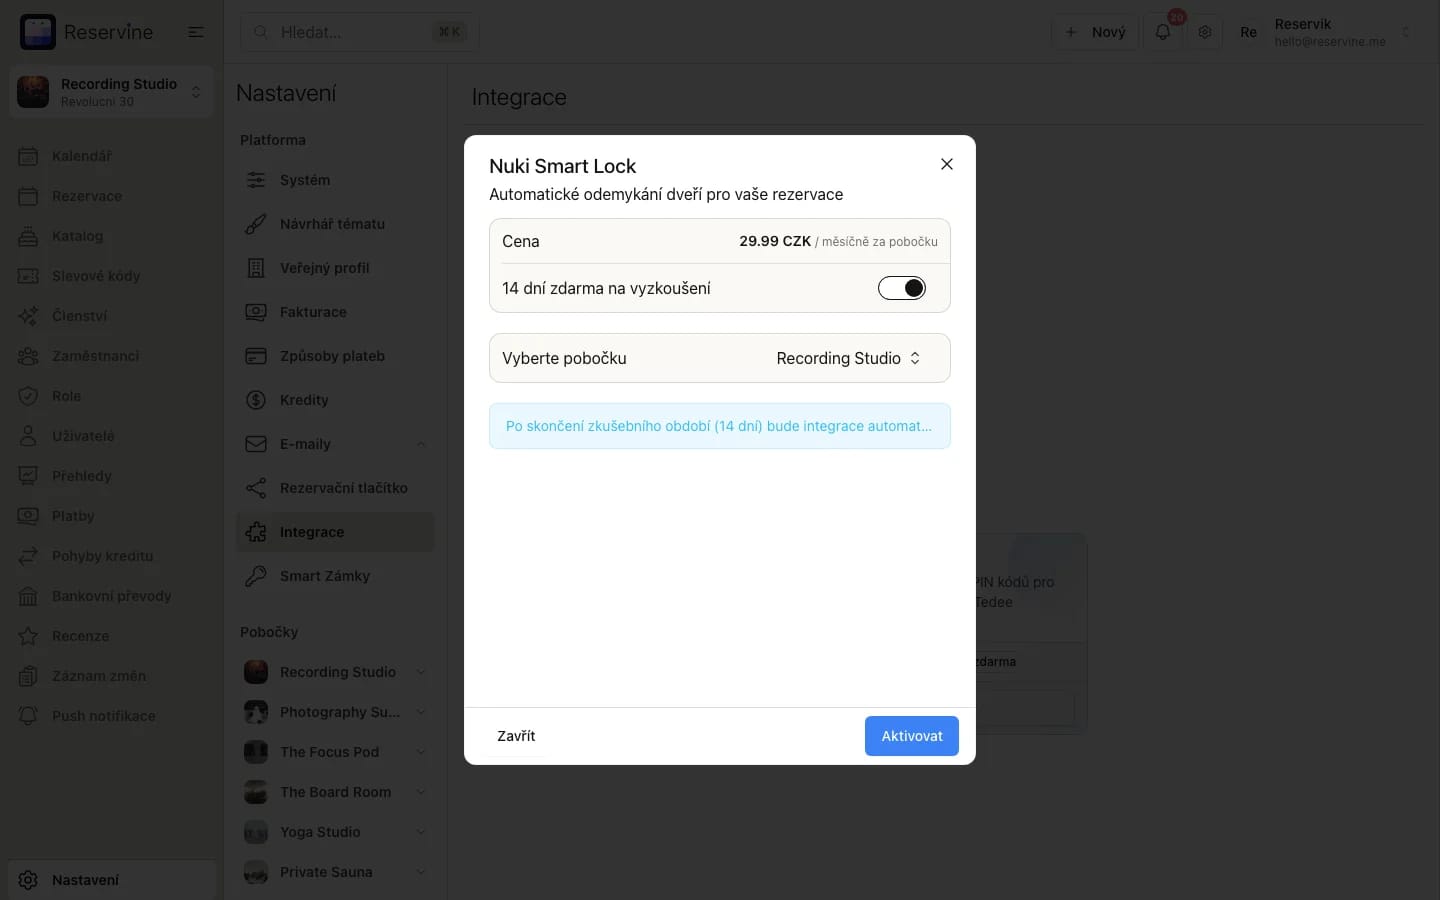Open the Vyberte pobočku Recording Studio dropdown
The width and height of the screenshot is (1440, 900).
point(848,358)
